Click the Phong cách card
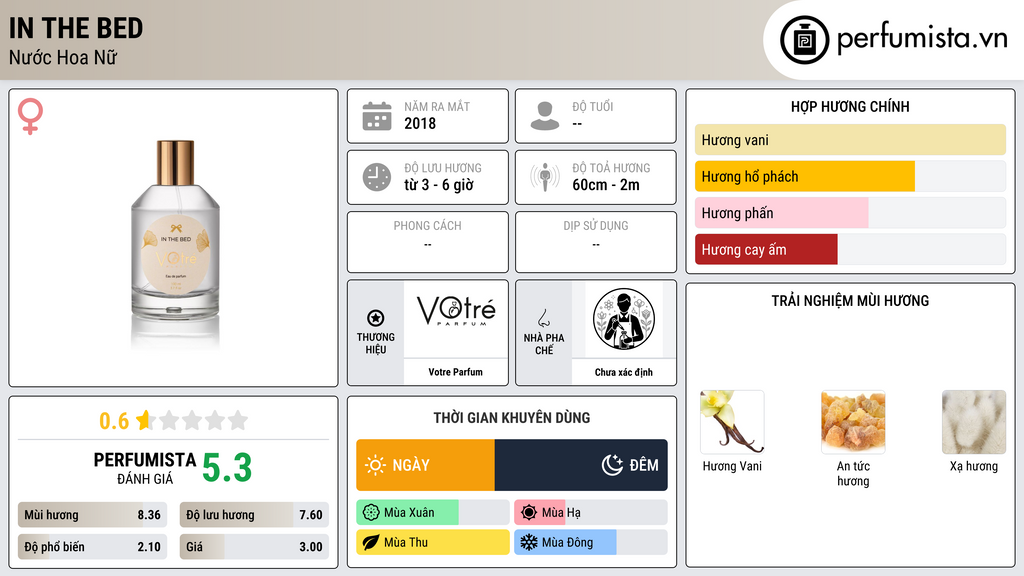This screenshot has height=576, width=1024. [x=428, y=242]
